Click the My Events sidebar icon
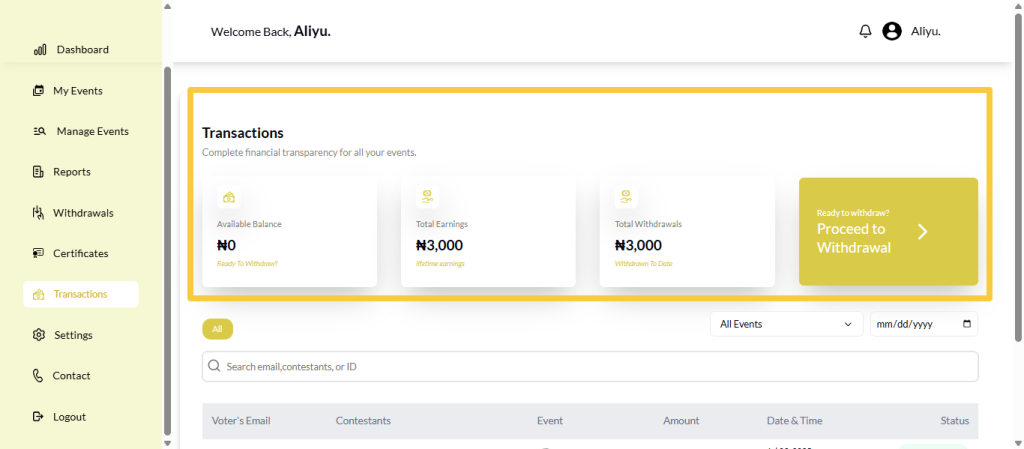The image size is (1024, 449). tap(38, 91)
